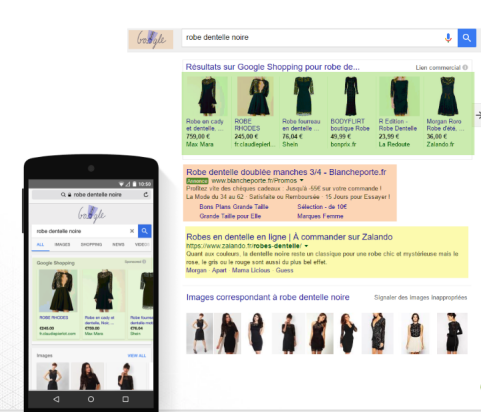482x412 pixels.
Task: Clear the phone search box with X
Action: pos(132,231)
